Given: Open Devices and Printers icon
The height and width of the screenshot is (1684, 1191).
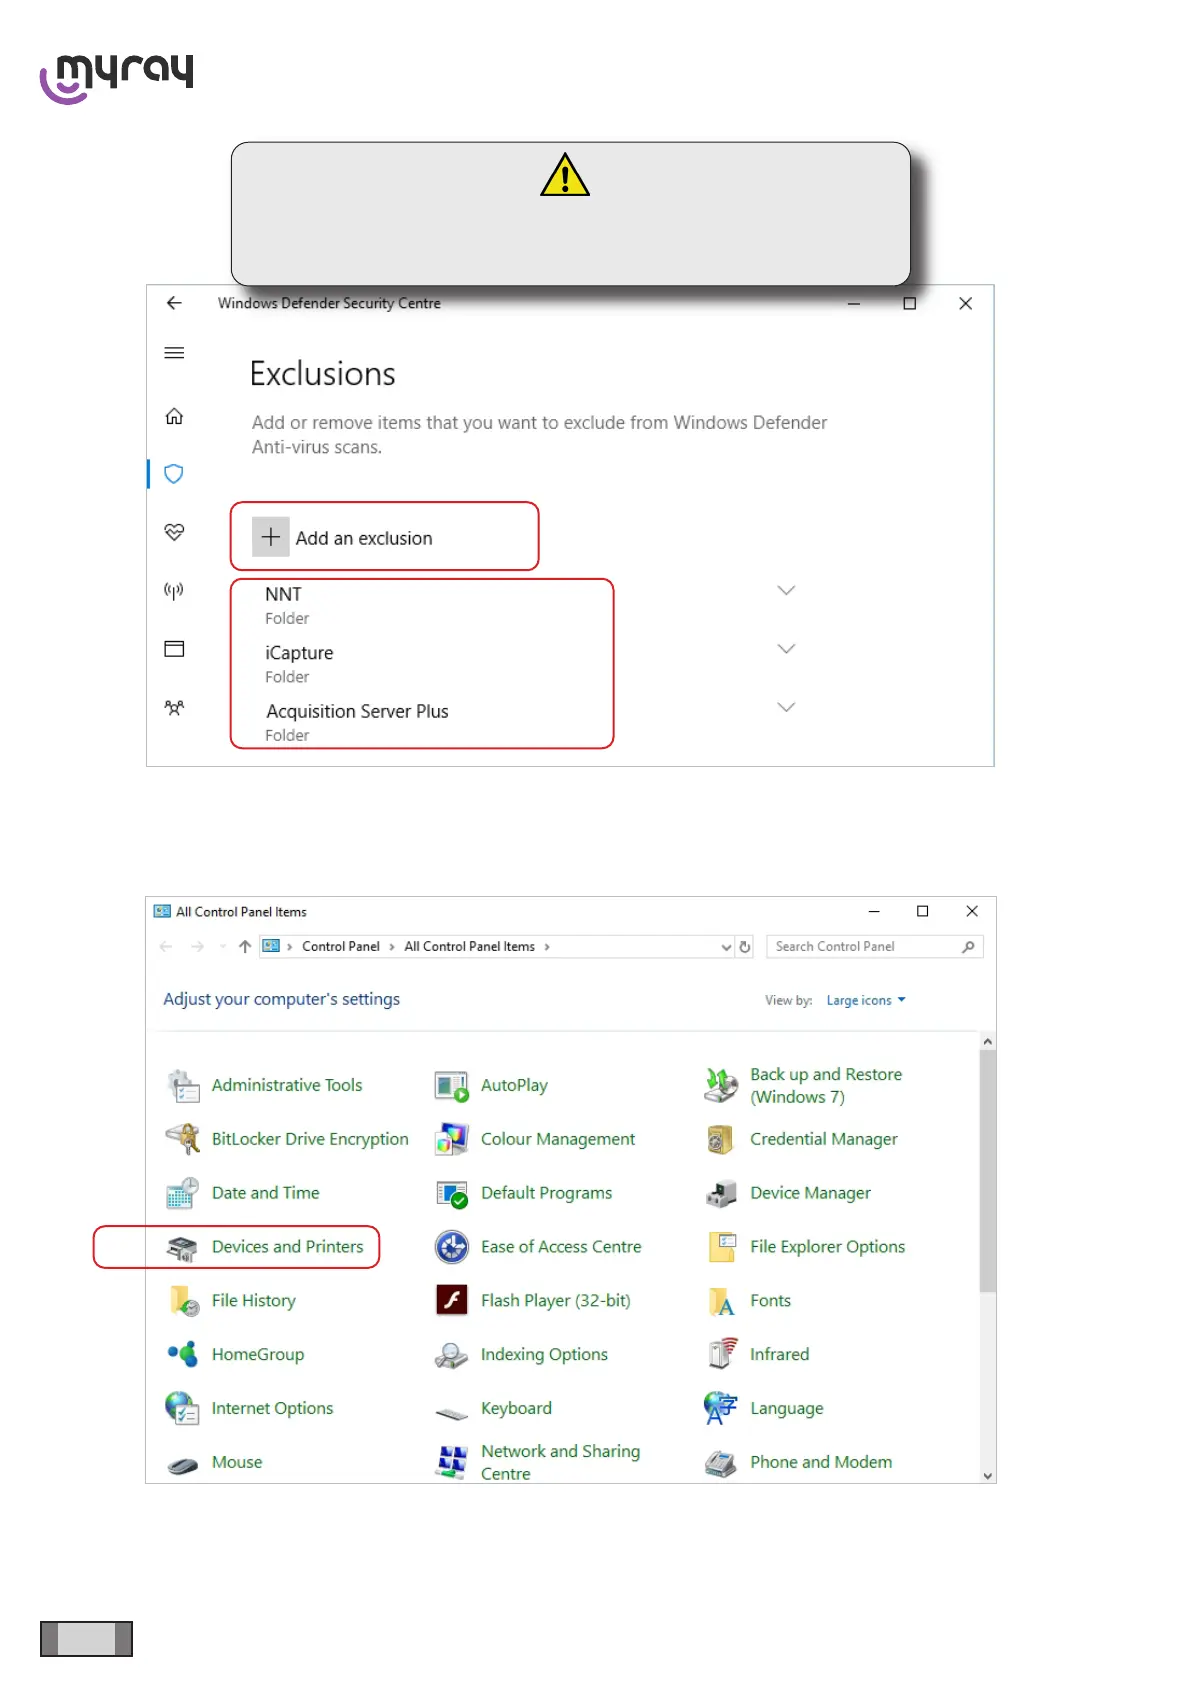Looking at the screenshot, I should (183, 1247).
